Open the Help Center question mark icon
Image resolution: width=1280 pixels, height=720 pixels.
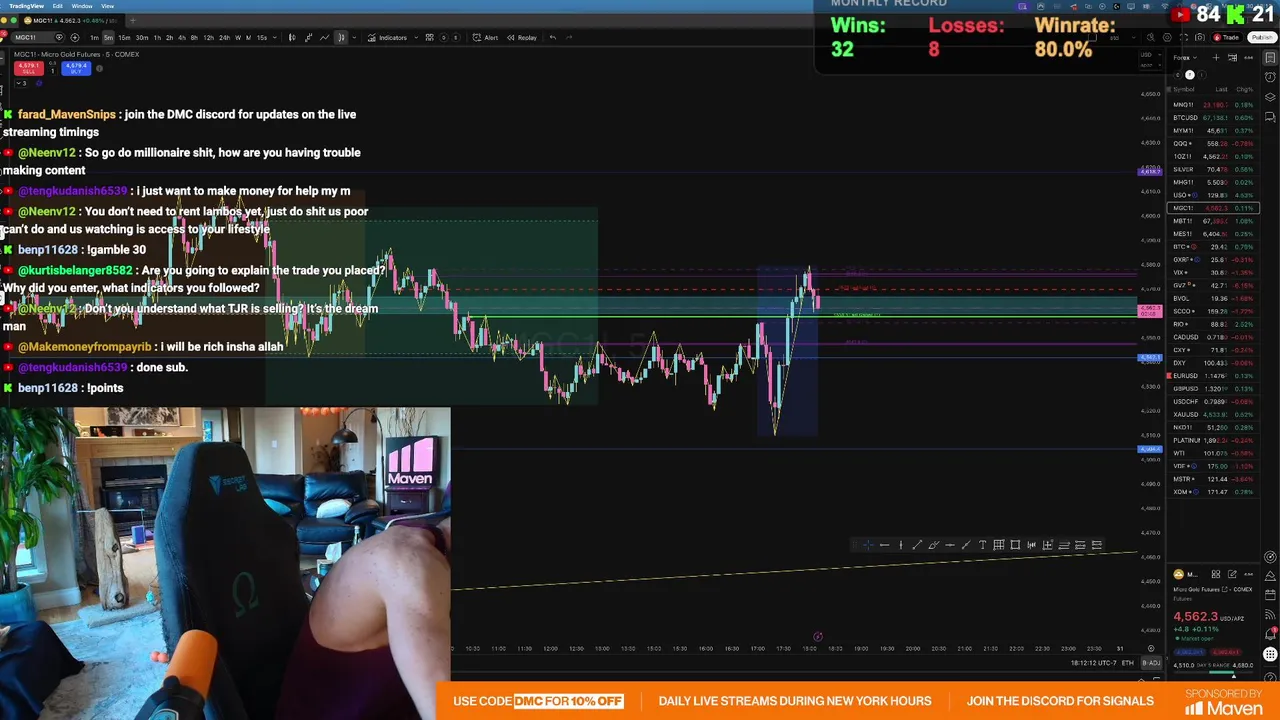[1270, 677]
